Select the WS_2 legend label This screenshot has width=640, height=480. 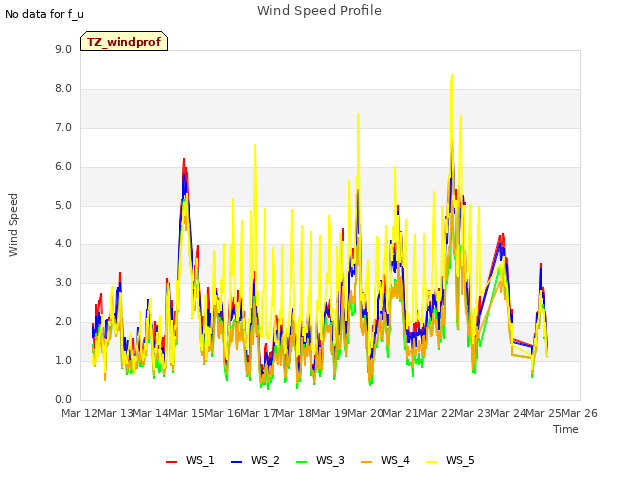point(265,460)
